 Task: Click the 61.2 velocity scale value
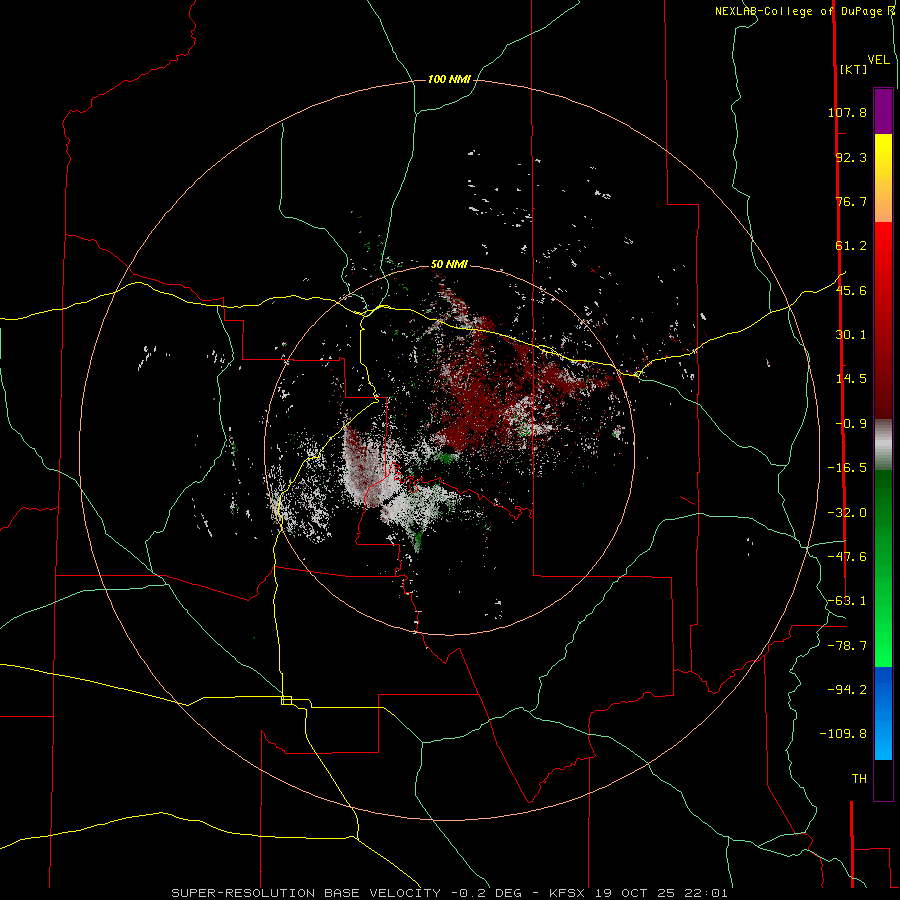pos(851,246)
